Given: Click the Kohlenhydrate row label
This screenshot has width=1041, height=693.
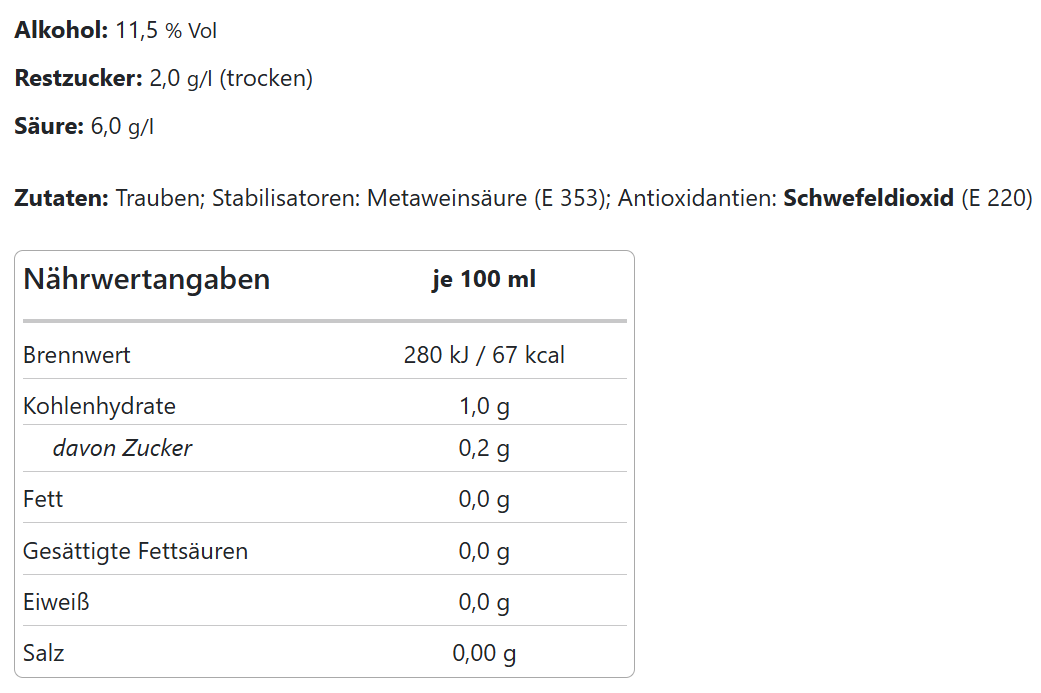Looking at the screenshot, I should (x=99, y=406).
